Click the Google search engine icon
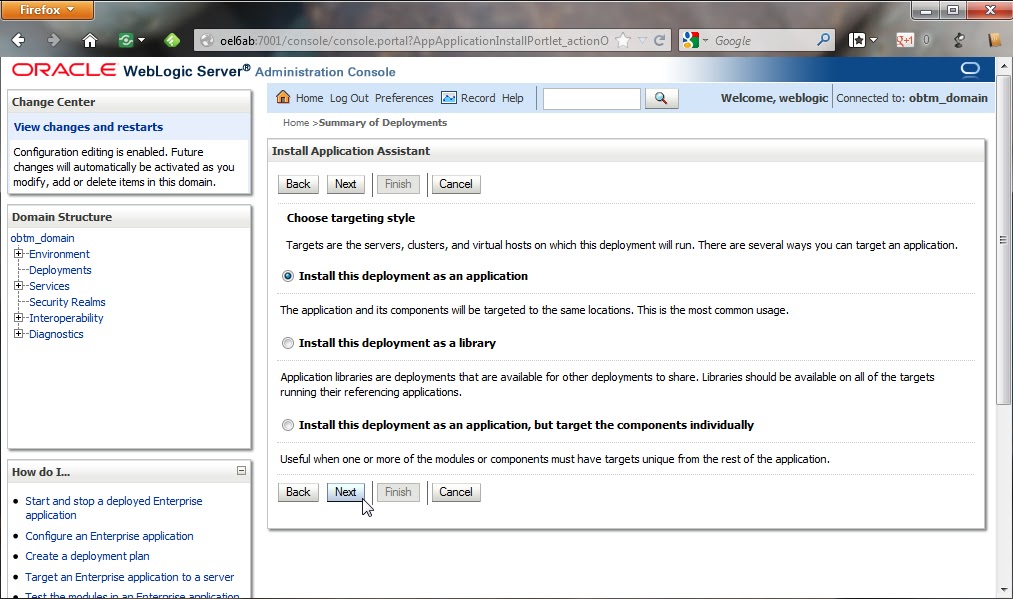The height and width of the screenshot is (599, 1013). pos(691,40)
